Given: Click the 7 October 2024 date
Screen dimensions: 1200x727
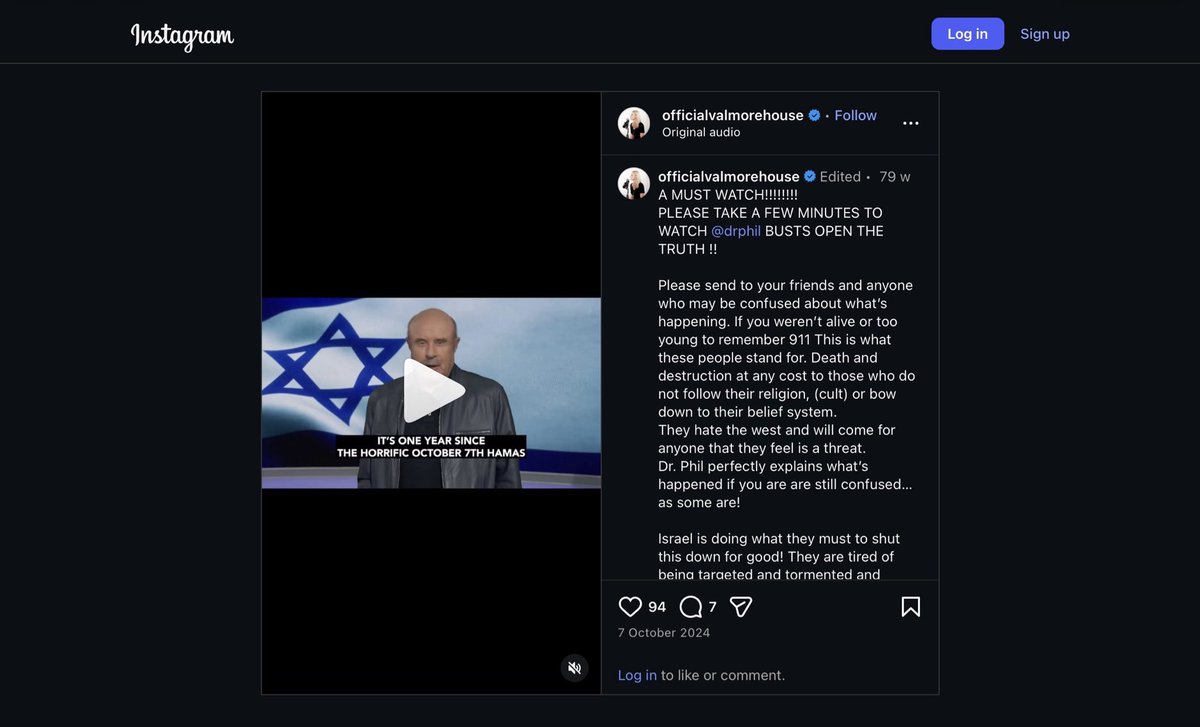Looking at the screenshot, I should tap(664, 633).
